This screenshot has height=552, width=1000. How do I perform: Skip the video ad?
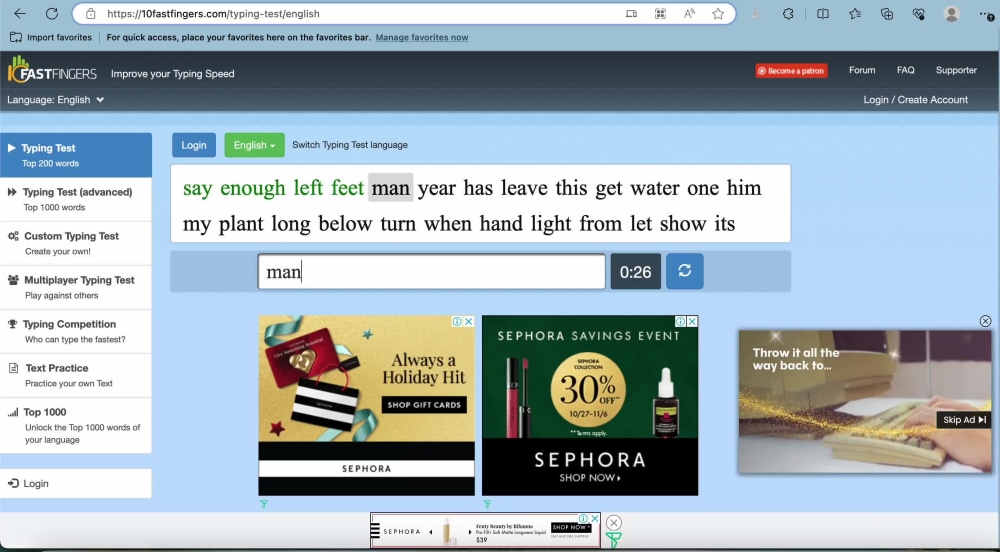tap(964, 419)
